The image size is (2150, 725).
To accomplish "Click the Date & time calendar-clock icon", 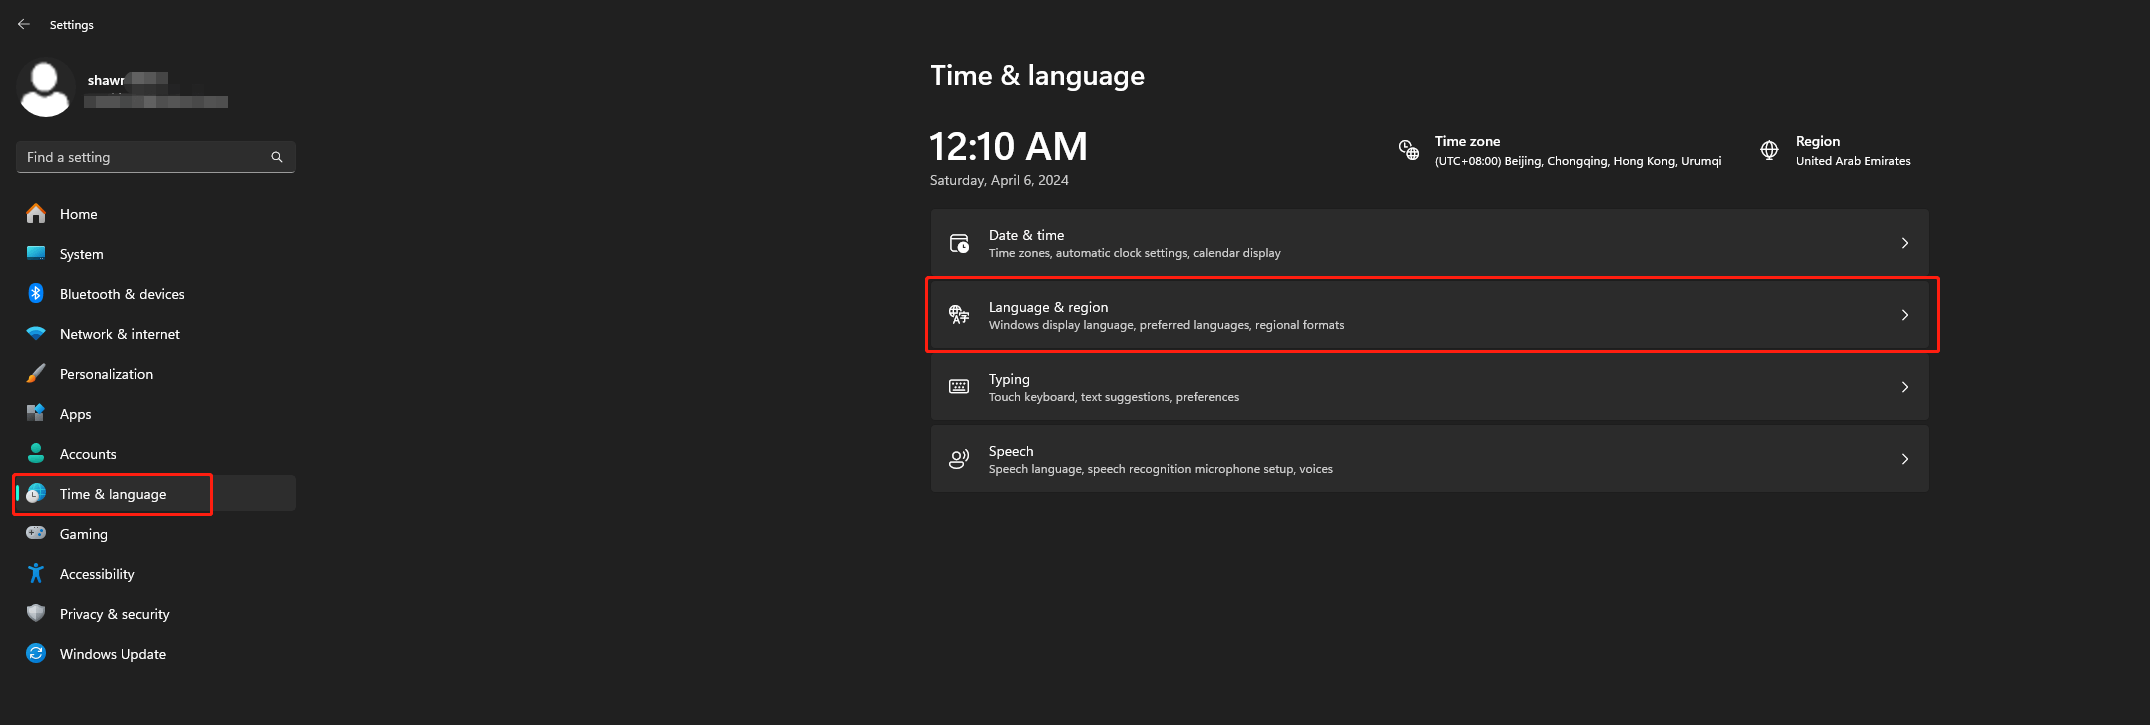I will tap(959, 243).
